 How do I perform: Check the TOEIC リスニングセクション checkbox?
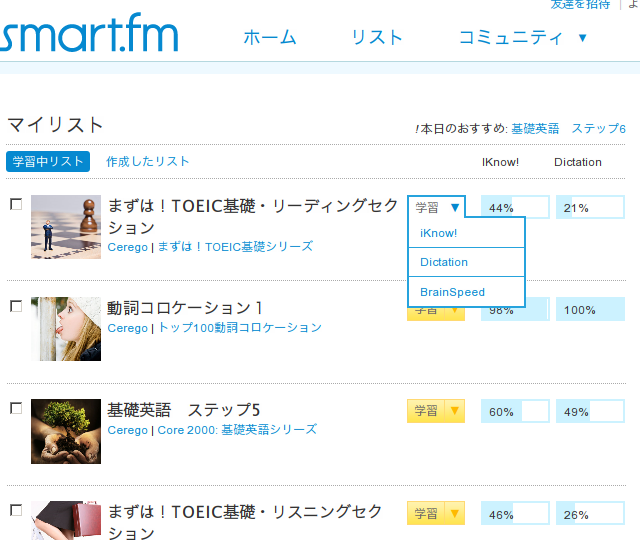16,510
